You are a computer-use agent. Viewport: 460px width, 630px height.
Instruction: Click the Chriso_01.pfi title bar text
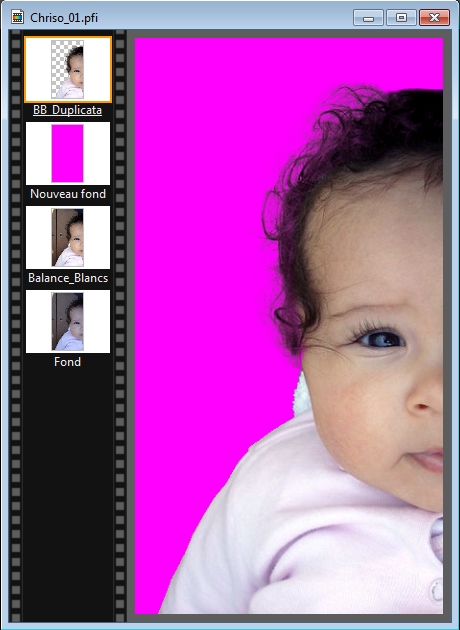(64, 18)
